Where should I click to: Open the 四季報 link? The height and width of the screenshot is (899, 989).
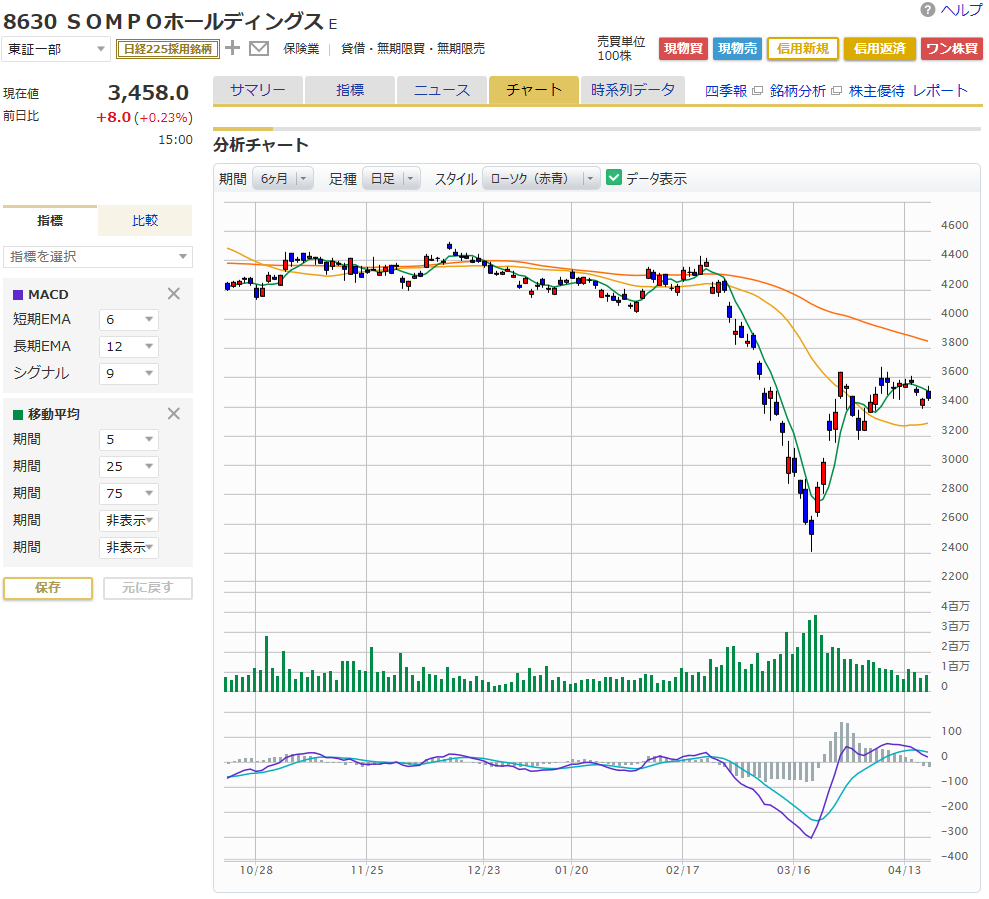click(725, 91)
